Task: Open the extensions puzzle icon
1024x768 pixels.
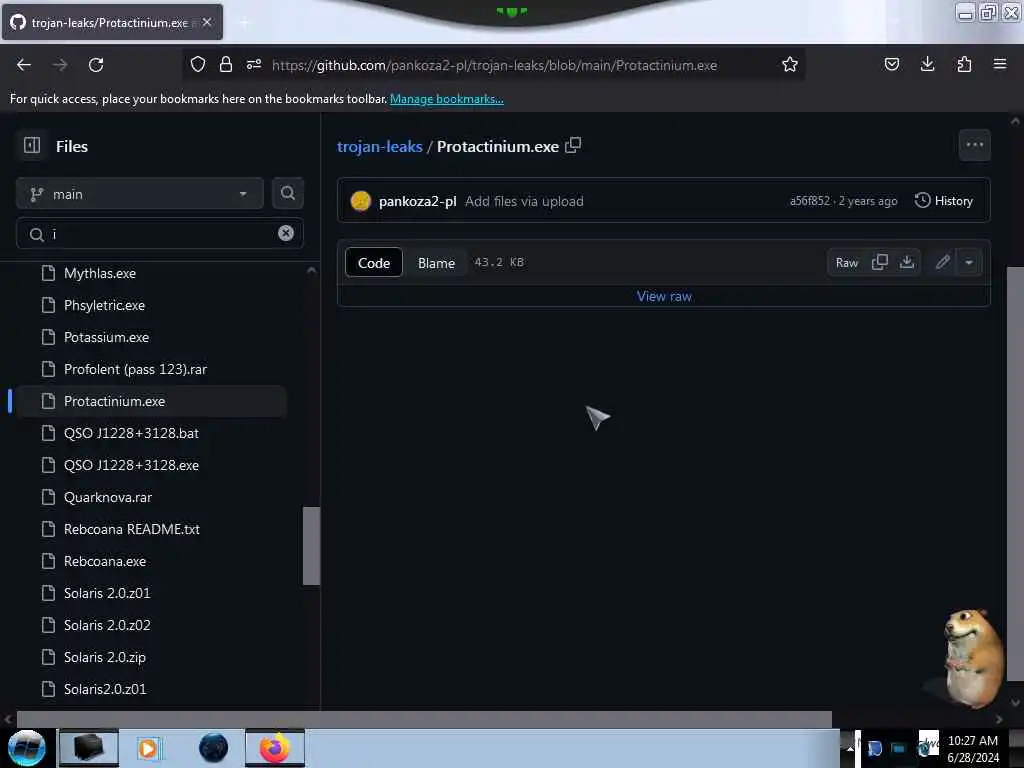Action: [964, 64]
